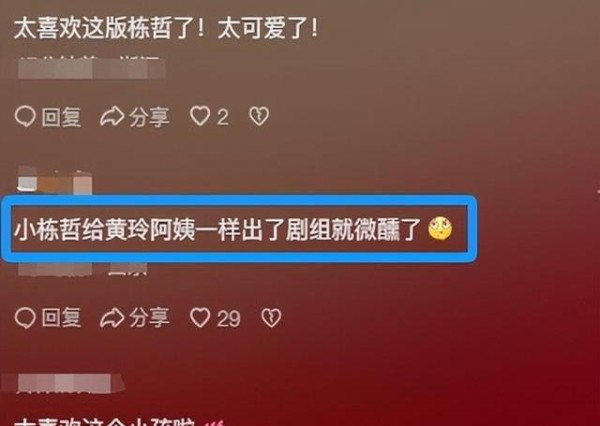Click the blurred location tag under the first comment
The width and height of the screenshot is (600, 426).
tap(91, 68)
